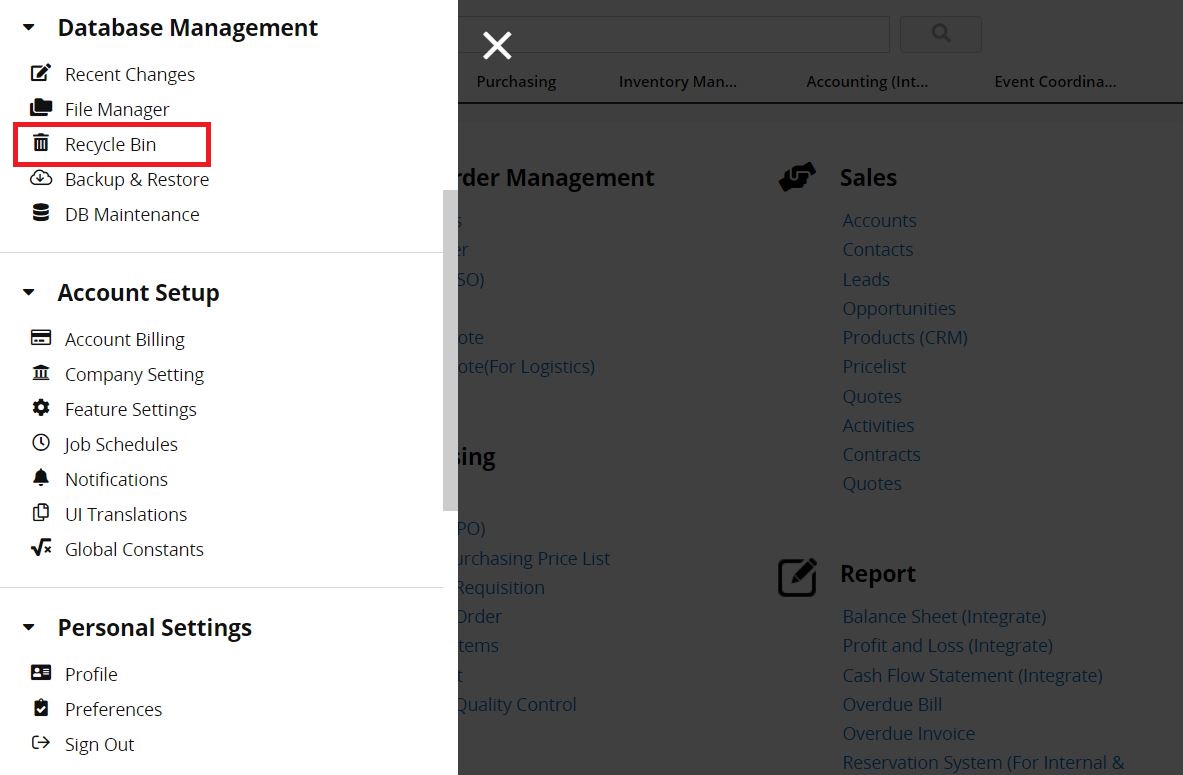Click the Recycle Bin trash icon
Image resolution: width=1183 pixels, height=775 pixels.
click(x=41, y=143)
